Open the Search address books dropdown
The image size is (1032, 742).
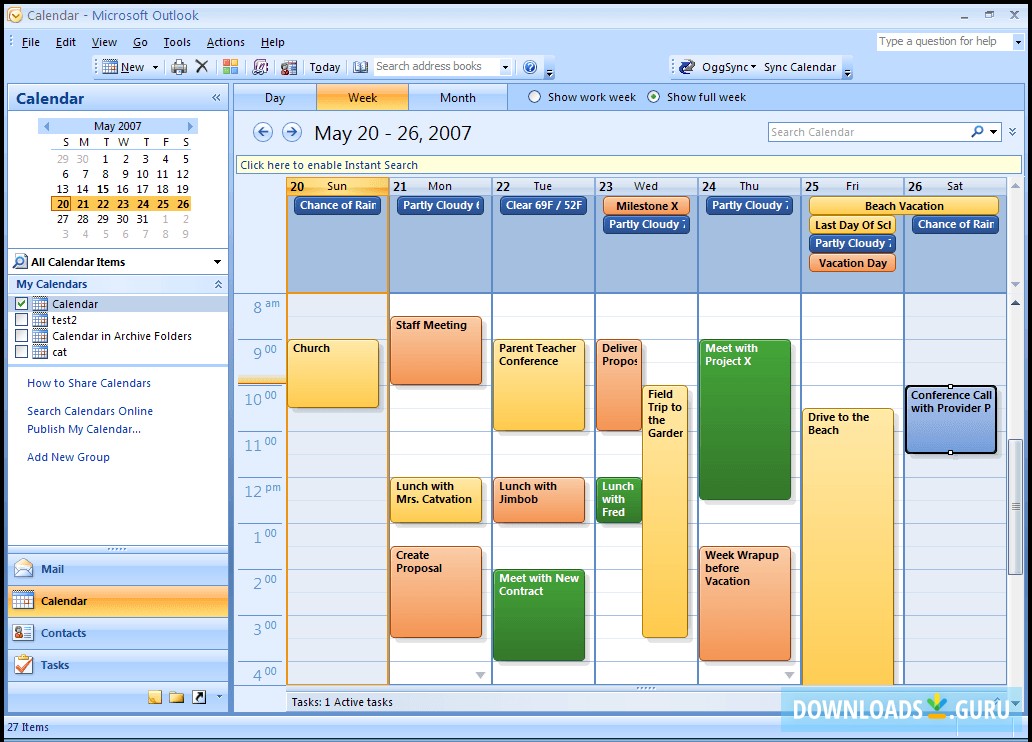tap(505, 67)
